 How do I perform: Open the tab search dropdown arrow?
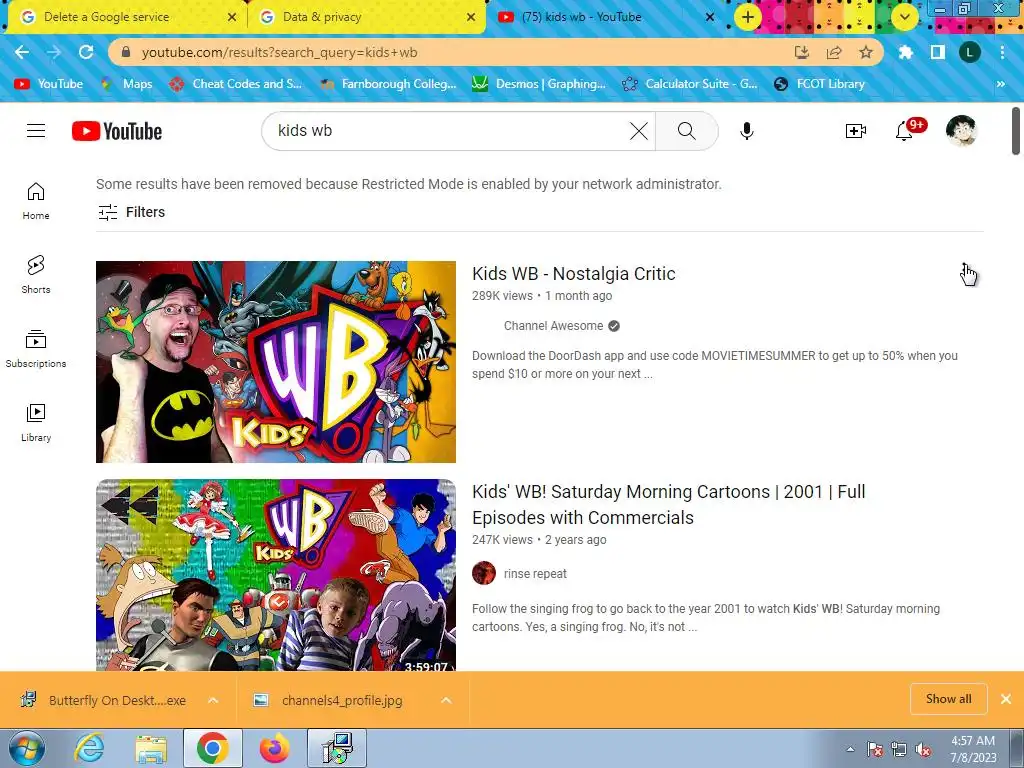click(904, 17)
